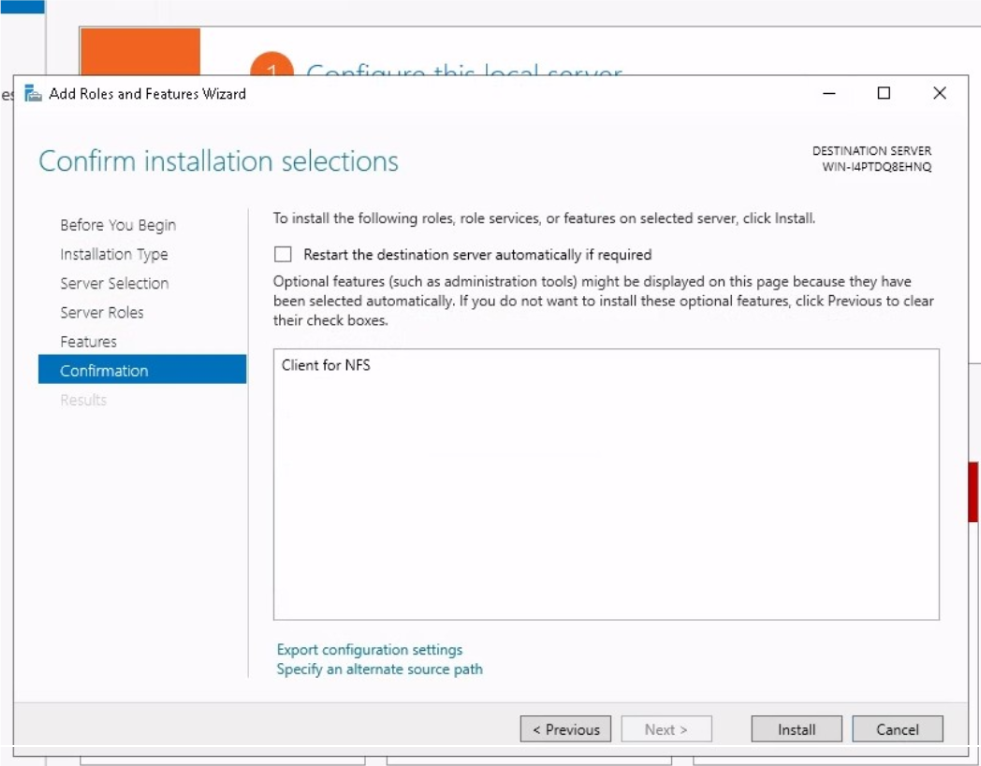The width and height of the screenshot is (981, 766).
Task: Select Client for NFS in the list
Action: click(x=326, y=366)
